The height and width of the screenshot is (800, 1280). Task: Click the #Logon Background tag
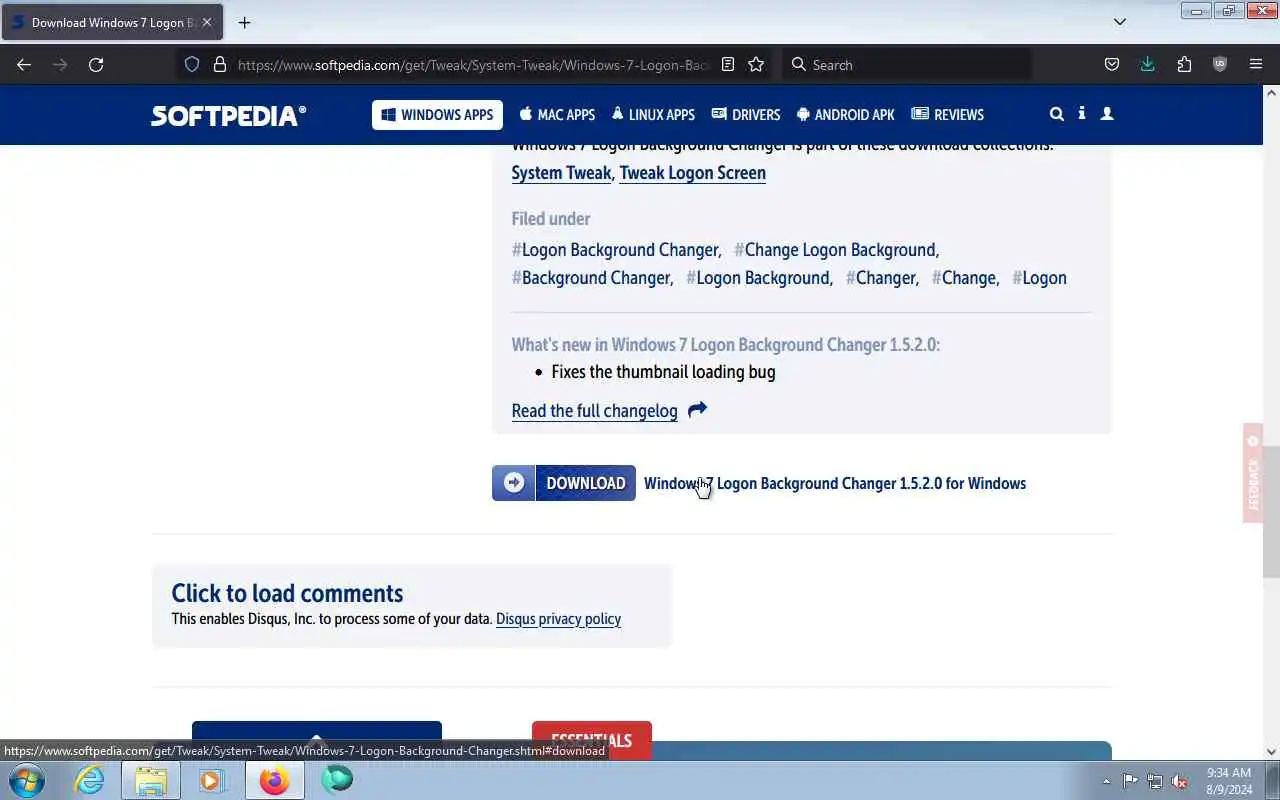click(758, 278)
